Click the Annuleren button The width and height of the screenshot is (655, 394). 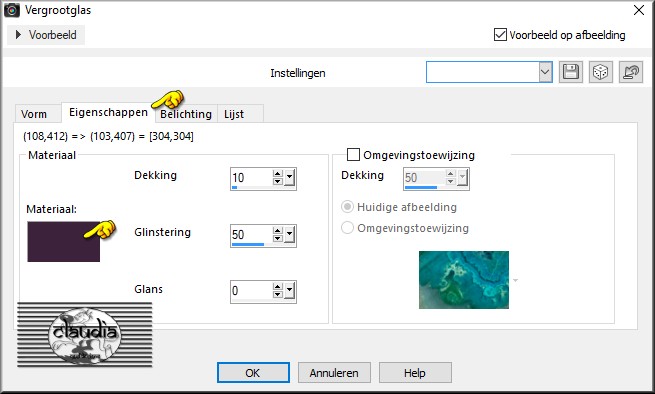coord(334,373)
